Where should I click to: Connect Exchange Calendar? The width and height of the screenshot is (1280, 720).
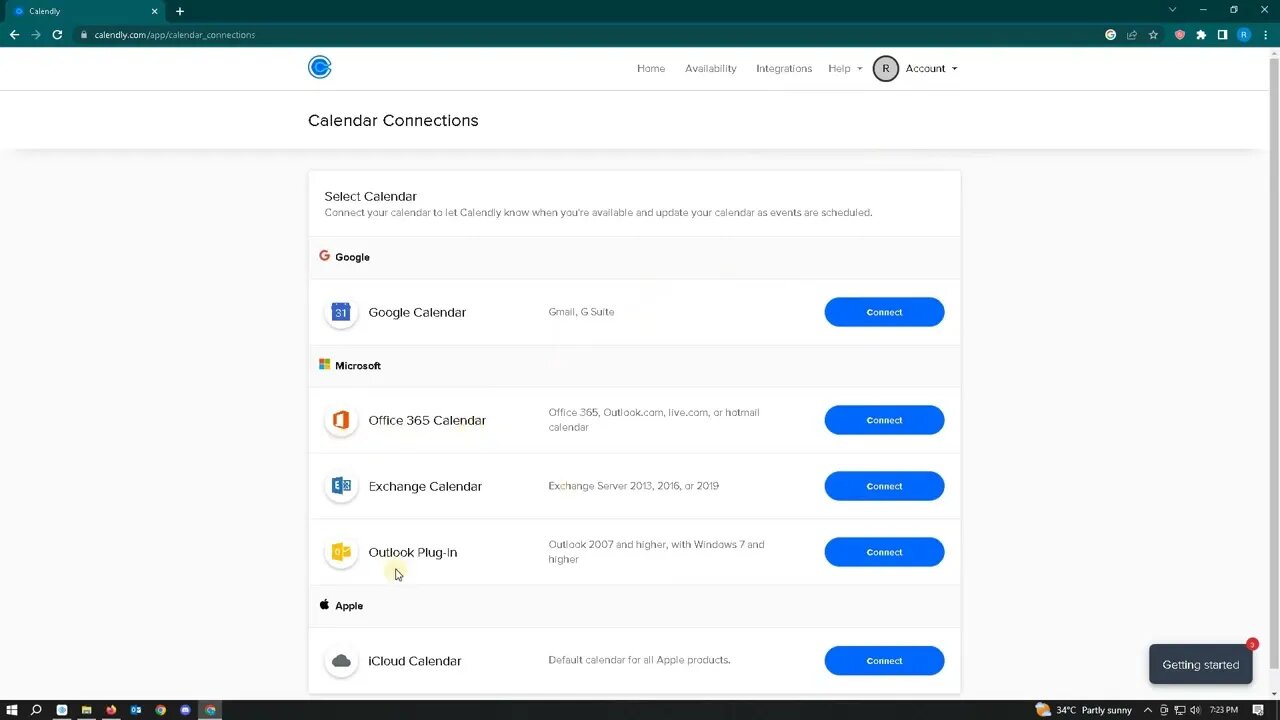[x=884, y=486]
